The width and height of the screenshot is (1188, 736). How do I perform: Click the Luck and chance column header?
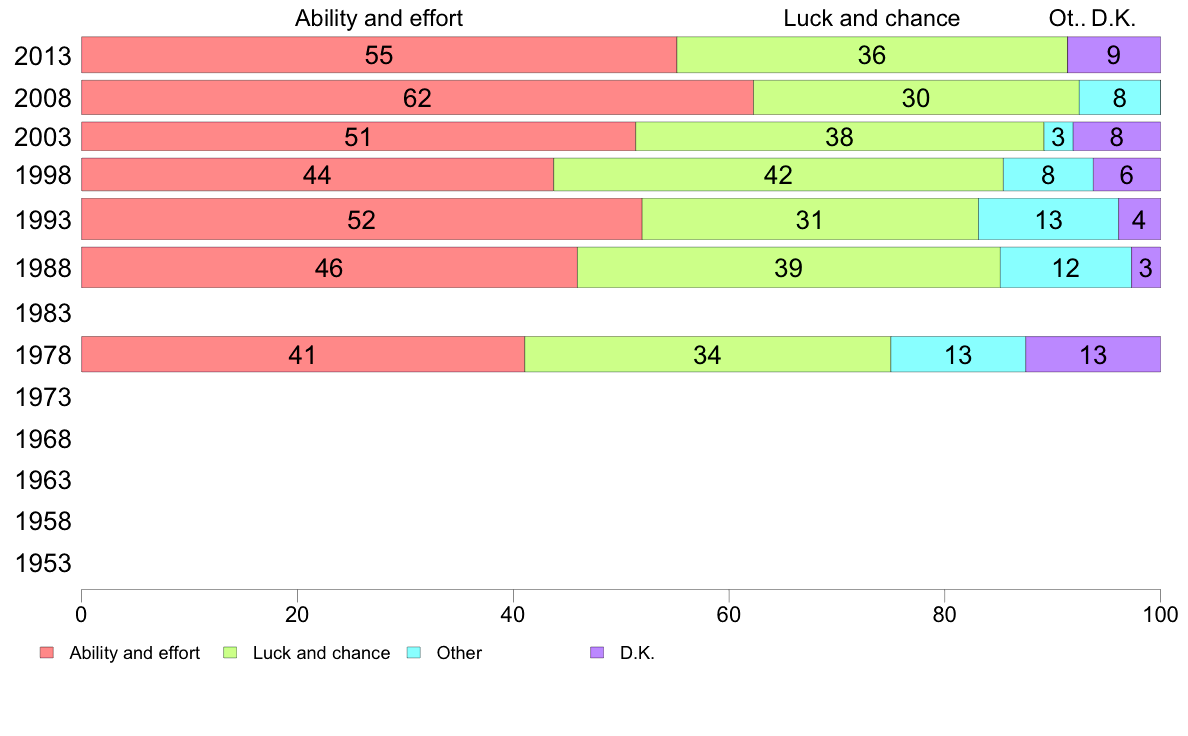click(871, 18)
